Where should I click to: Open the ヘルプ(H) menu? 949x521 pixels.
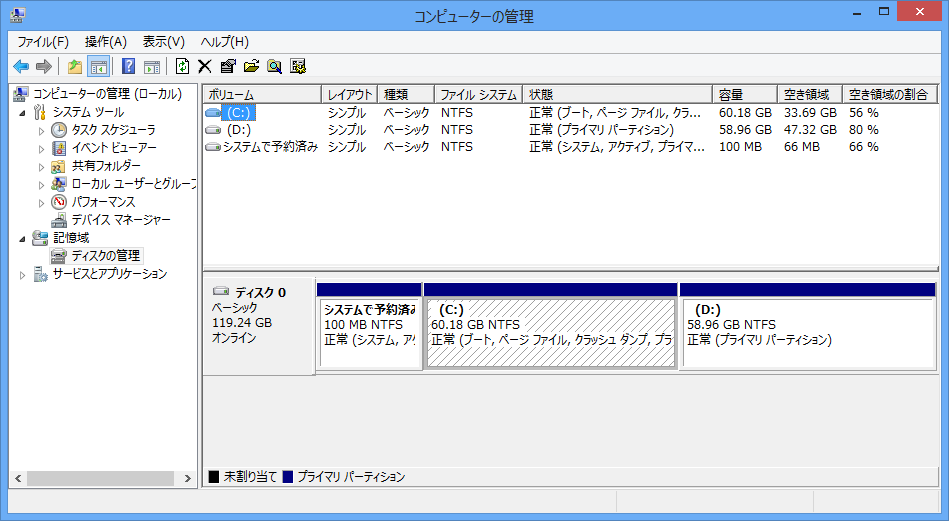click(224, 42)
